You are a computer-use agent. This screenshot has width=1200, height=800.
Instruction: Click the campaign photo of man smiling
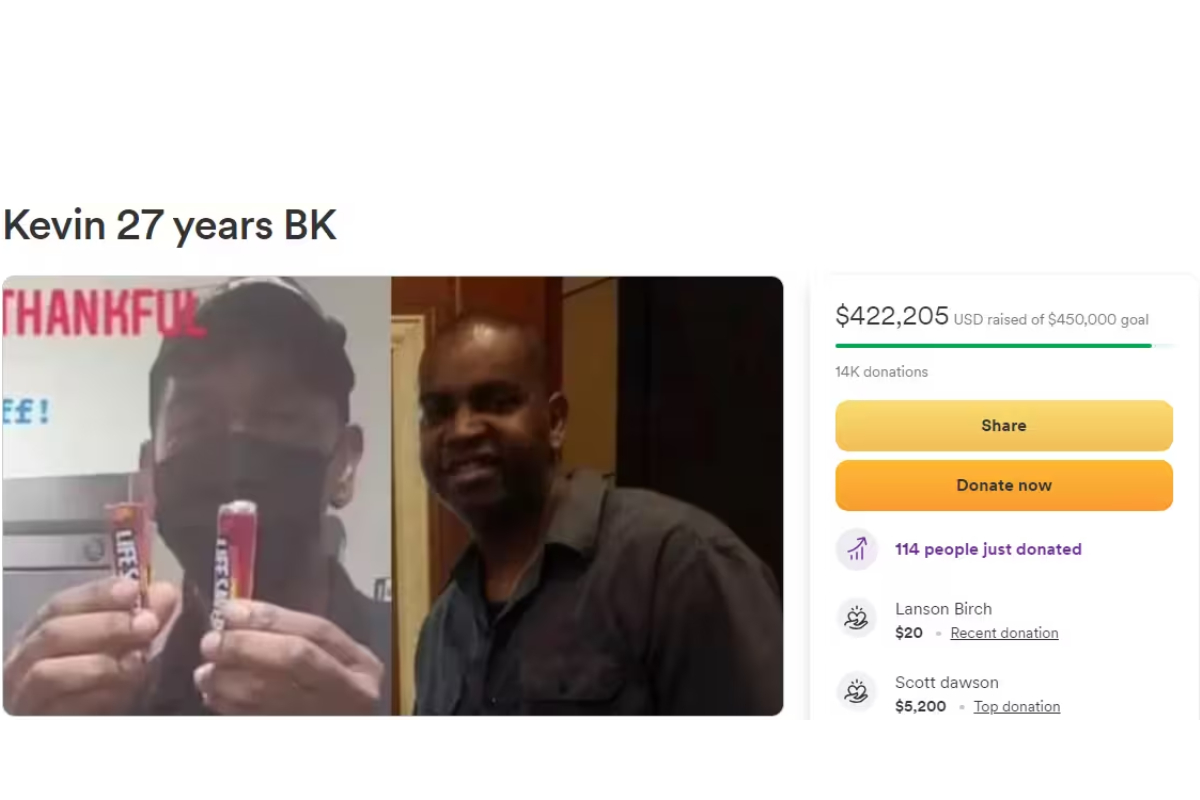tap(587, 496)
